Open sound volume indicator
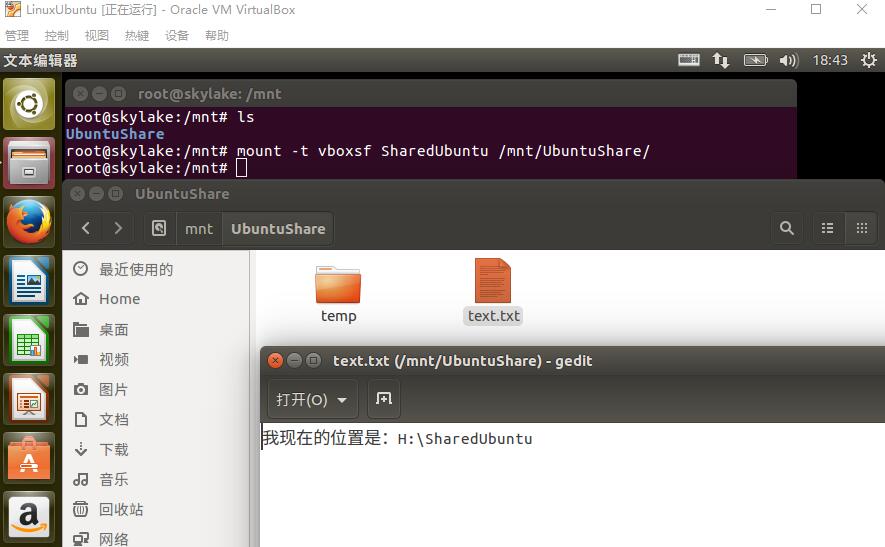The height and width of the screenshot is (547, 885). (x=788, y=60)
